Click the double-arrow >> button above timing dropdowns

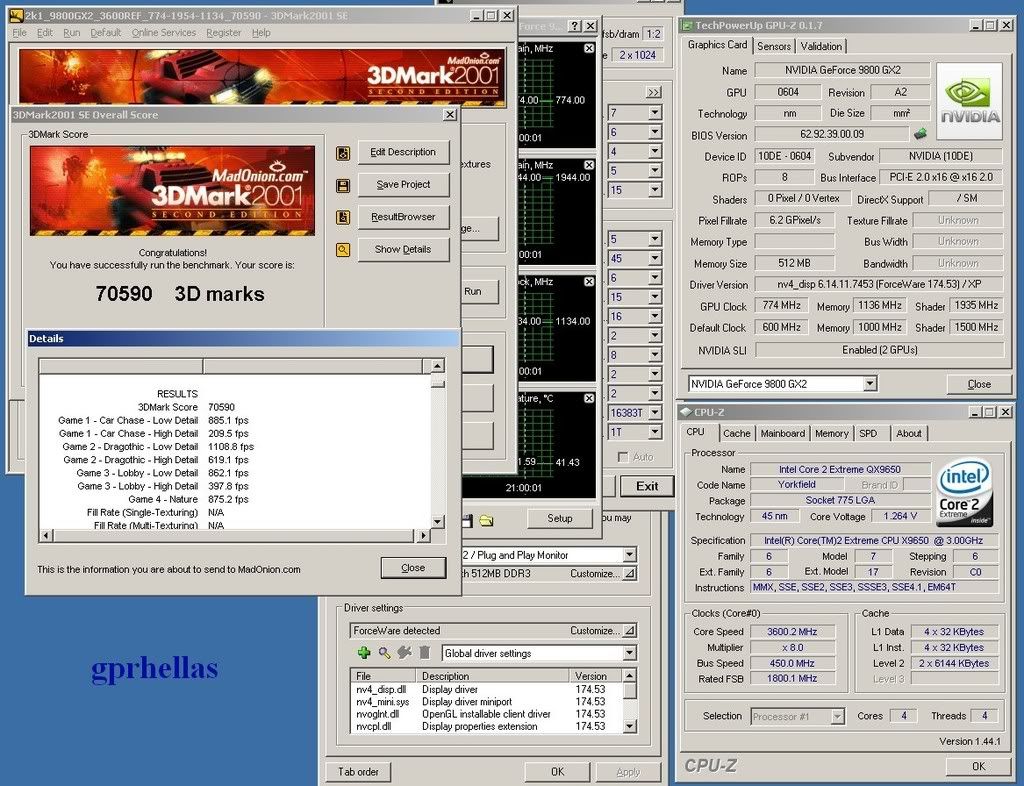653,93
